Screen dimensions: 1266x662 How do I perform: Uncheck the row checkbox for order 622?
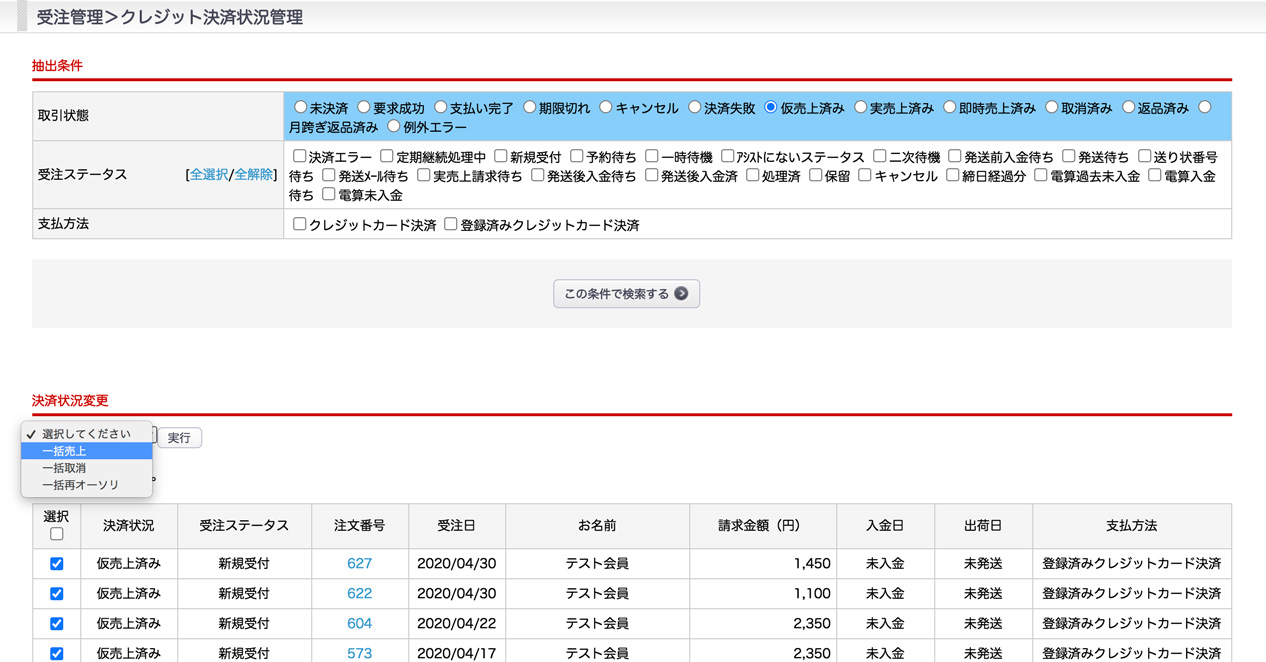click(57, 594)
